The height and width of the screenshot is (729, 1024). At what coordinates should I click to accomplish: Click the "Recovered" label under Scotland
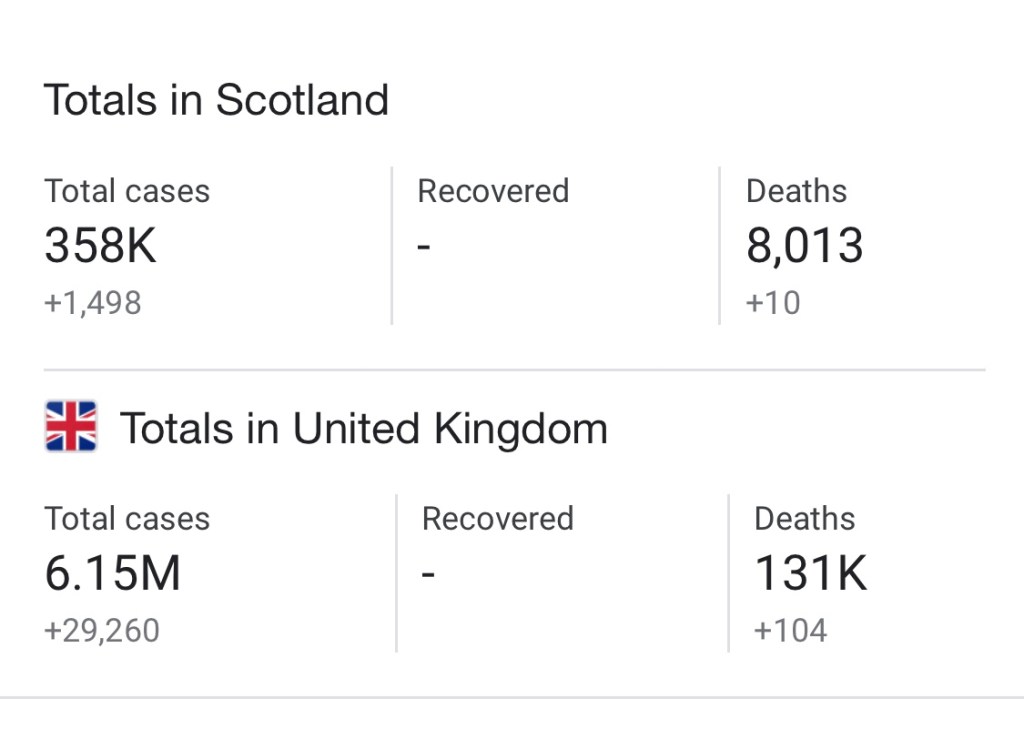pos(493,191)
